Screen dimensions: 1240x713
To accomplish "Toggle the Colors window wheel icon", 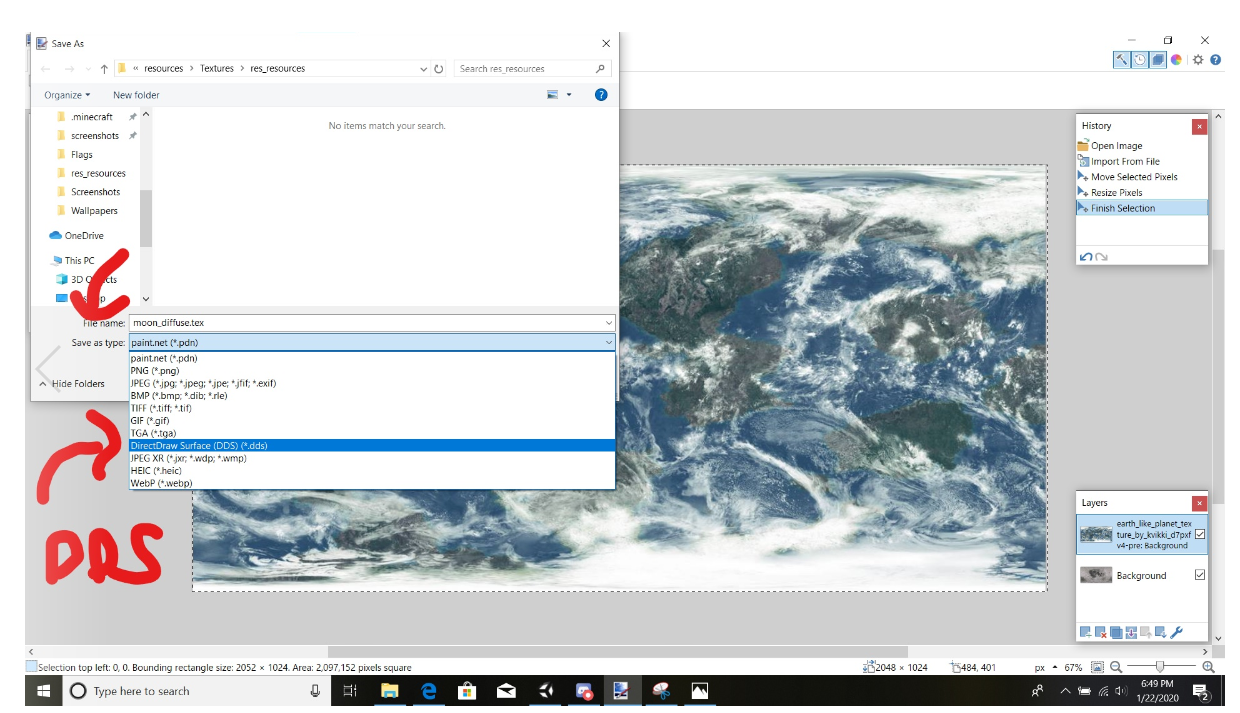I will pyautogui.click(x=1176, y=60).
